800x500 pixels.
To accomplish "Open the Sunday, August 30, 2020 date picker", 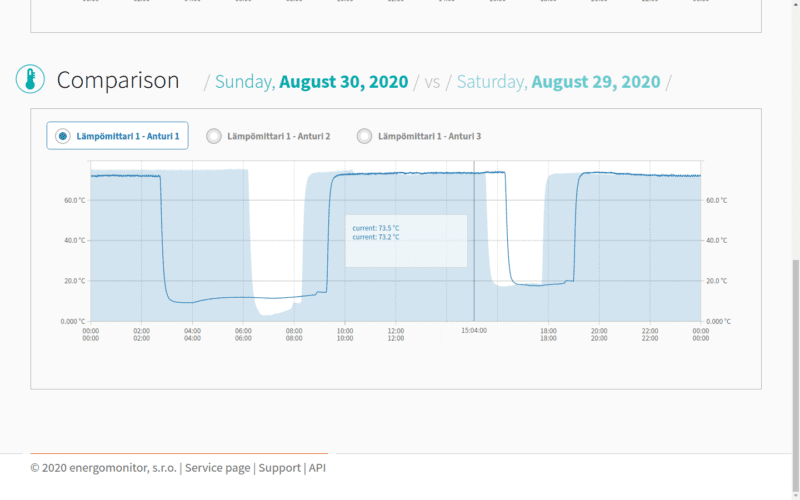I will click(x=311, y=82).
